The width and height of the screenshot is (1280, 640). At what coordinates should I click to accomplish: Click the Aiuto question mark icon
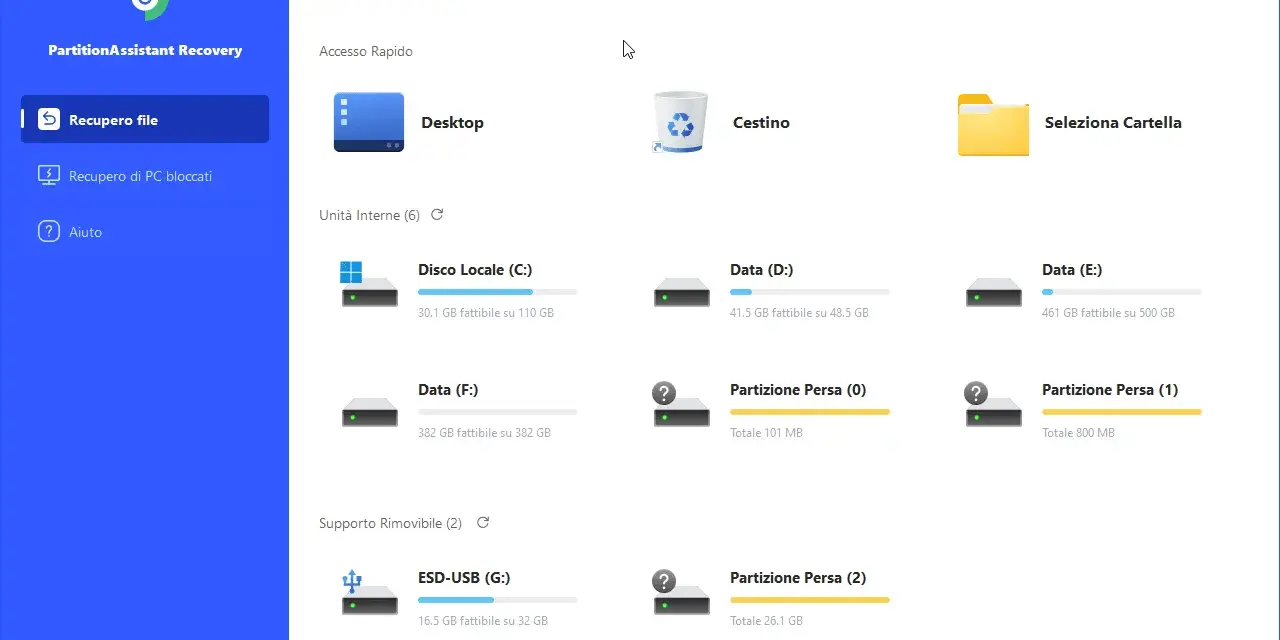49,231
